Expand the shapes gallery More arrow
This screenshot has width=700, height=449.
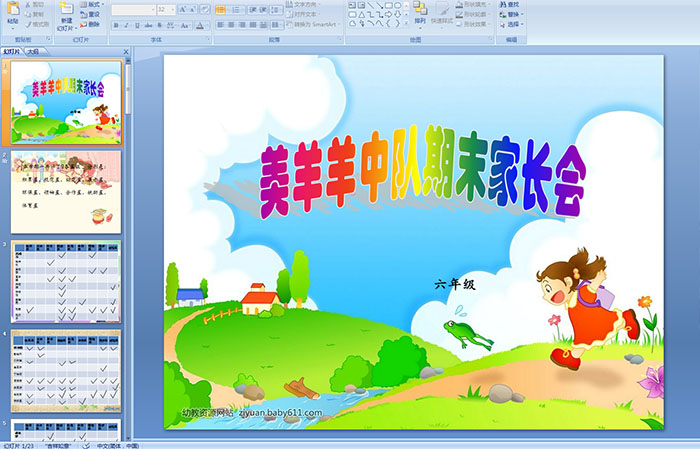click(406, 23)
